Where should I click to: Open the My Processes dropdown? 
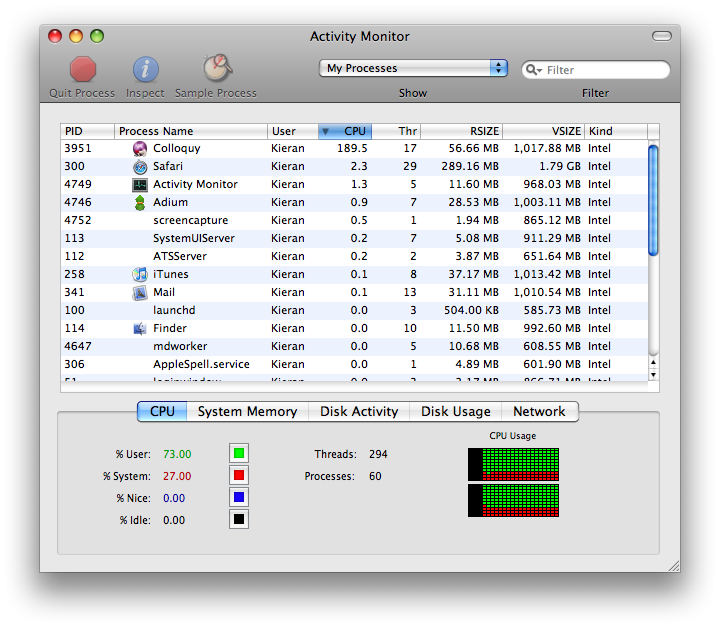pos(413,68)
